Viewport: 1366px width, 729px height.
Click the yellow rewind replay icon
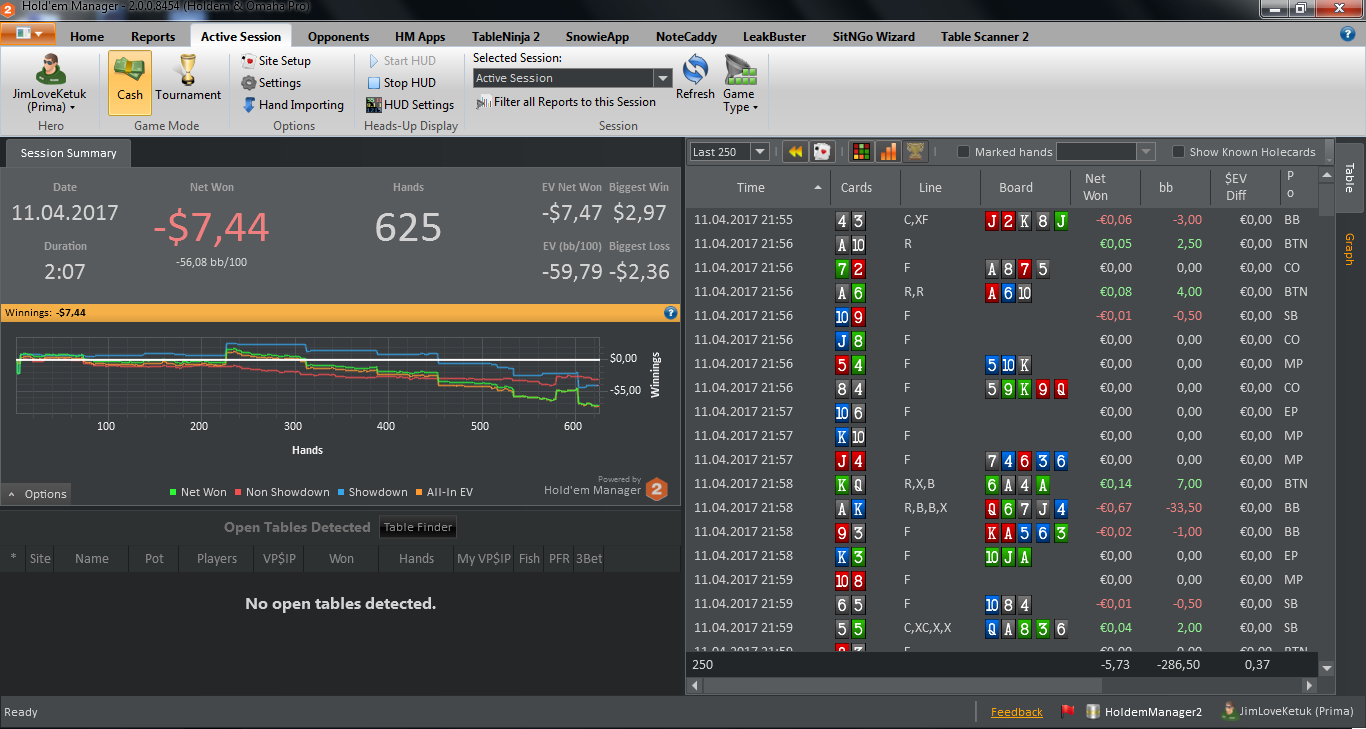tap(795, 152)
